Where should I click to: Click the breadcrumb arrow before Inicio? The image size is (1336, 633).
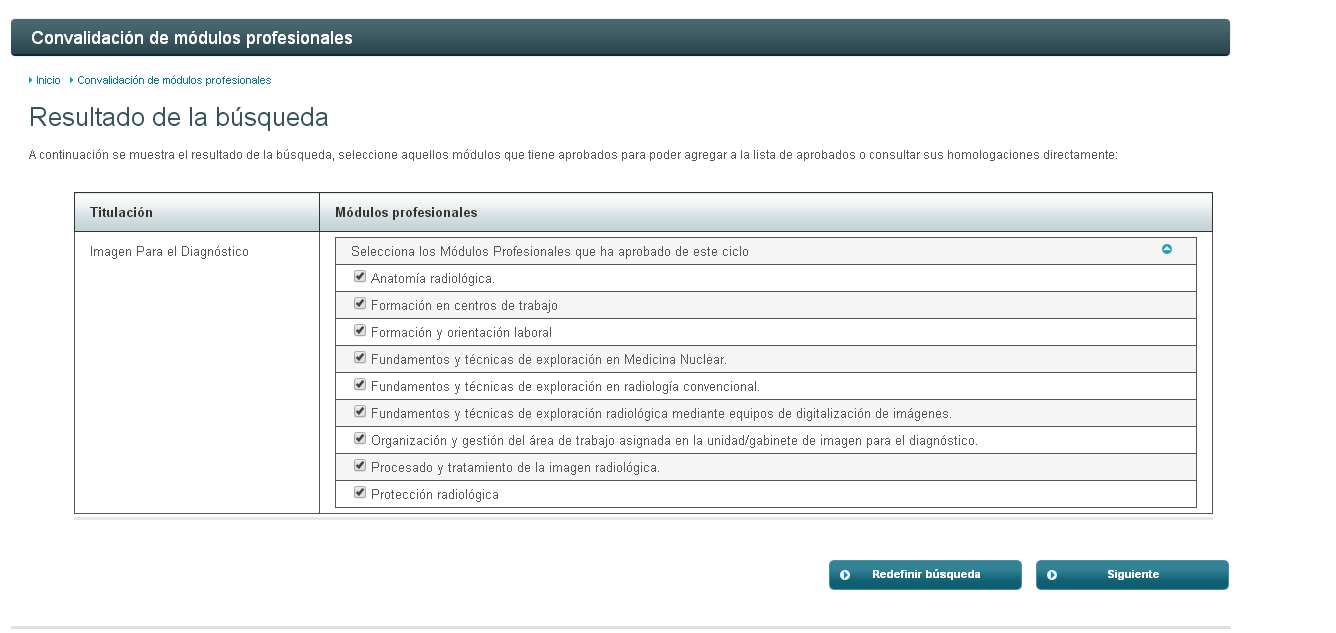(31, 80)
